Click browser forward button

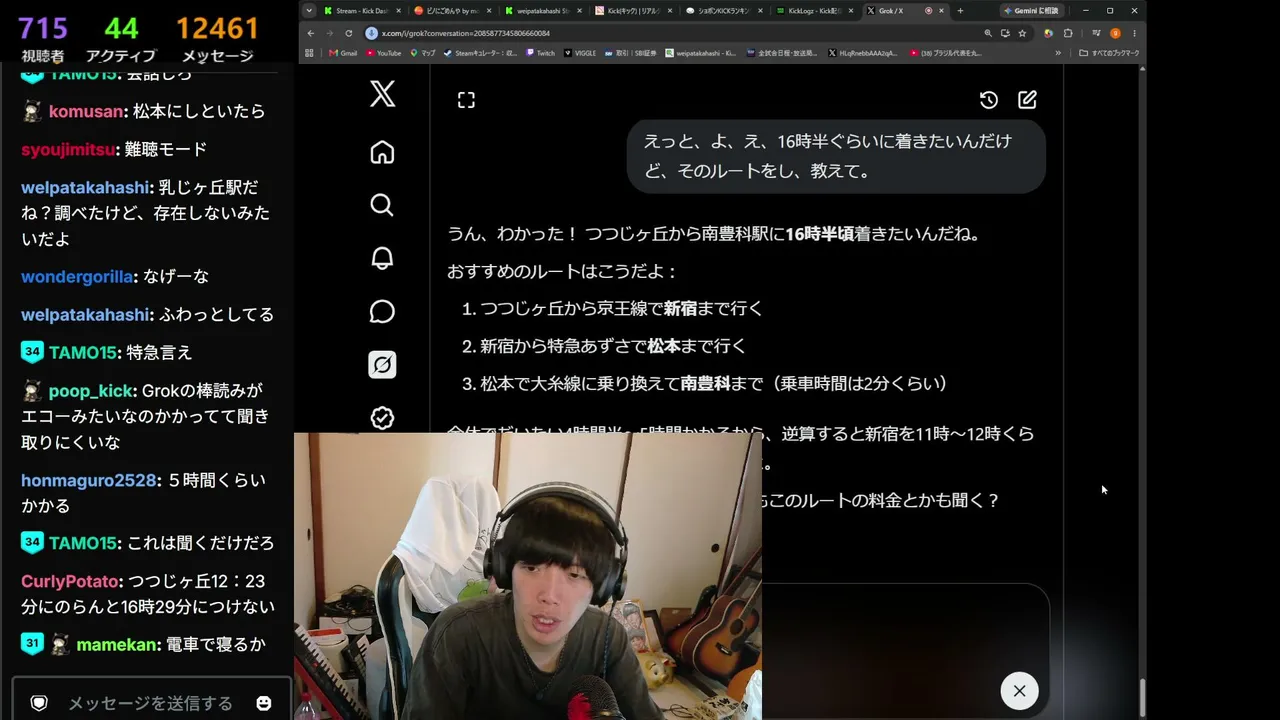click(329, 33)
